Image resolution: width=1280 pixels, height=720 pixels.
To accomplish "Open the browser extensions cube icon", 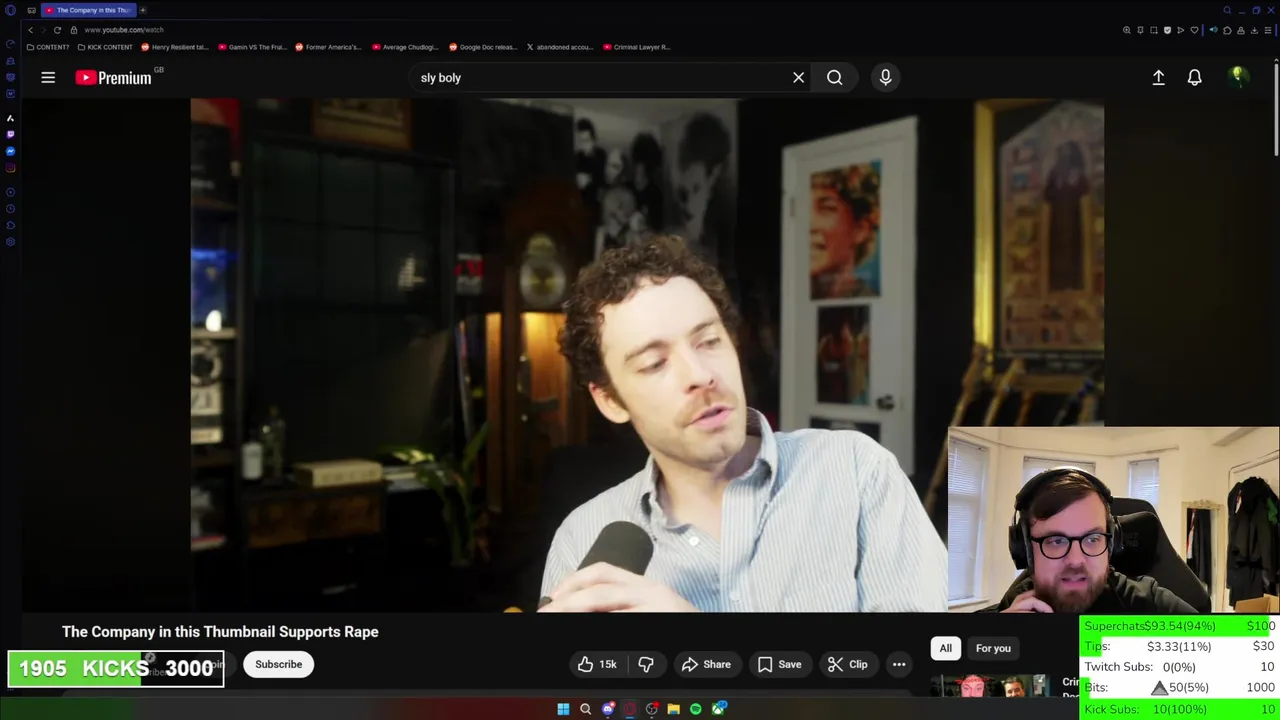I will coord(1227,30).
